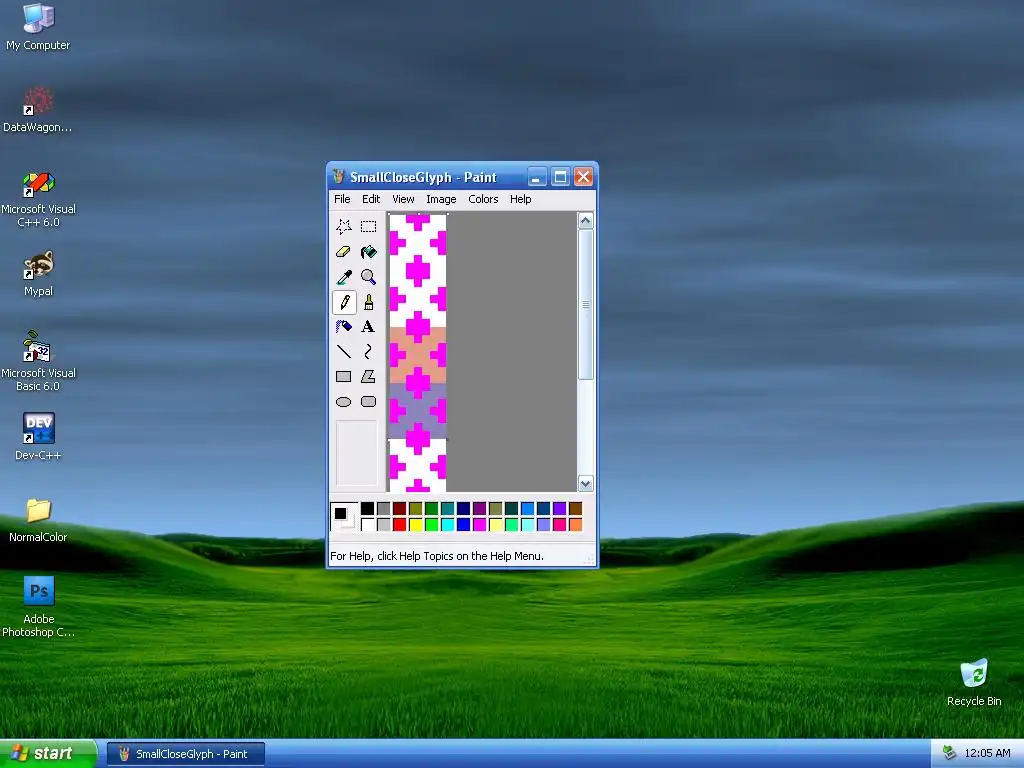Pick the dark red (maroon) swatch
The image size is (1024, 768).
[x=400, y=509]
